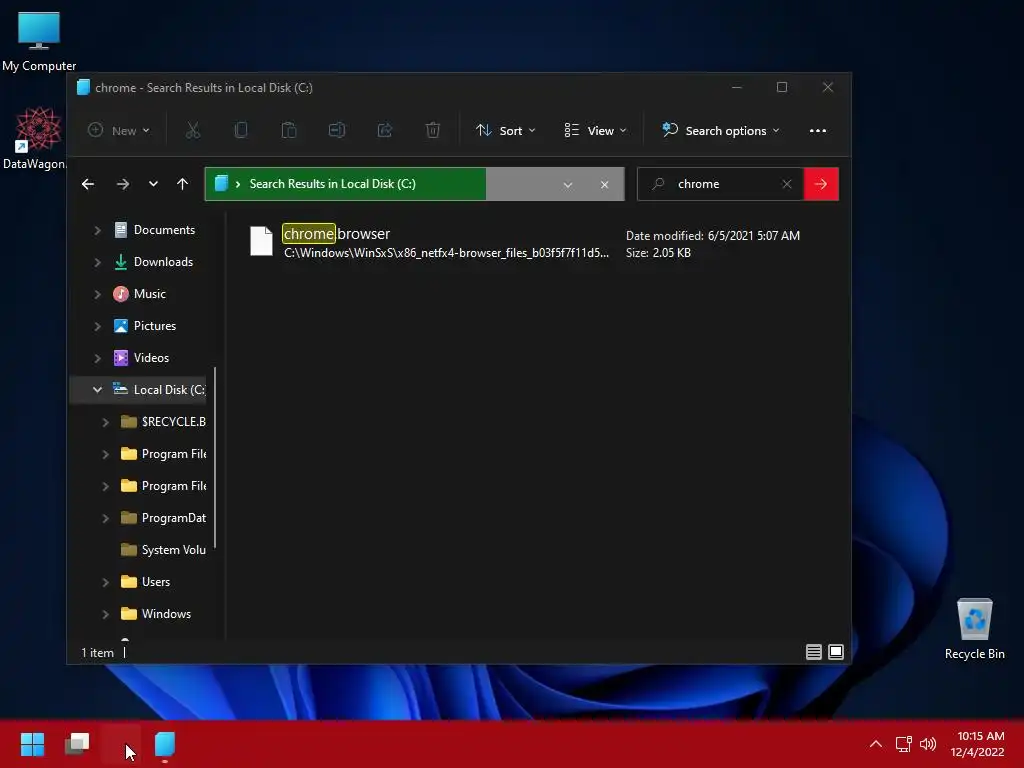Open the View layout menu
This screenshot has width=1024, height=768.
click(595, 131)
